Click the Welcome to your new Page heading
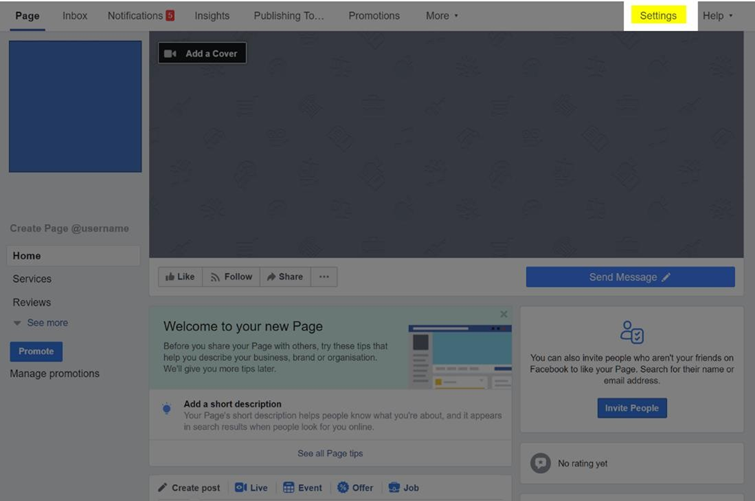Viewport: 755px width, 501px height. point(243,326)
